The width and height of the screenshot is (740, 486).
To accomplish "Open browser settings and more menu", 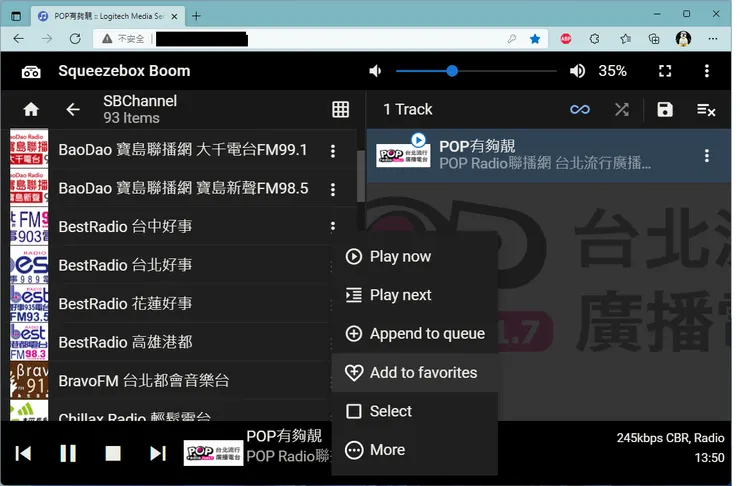I will pyautogui.click(x=713, y=39).
